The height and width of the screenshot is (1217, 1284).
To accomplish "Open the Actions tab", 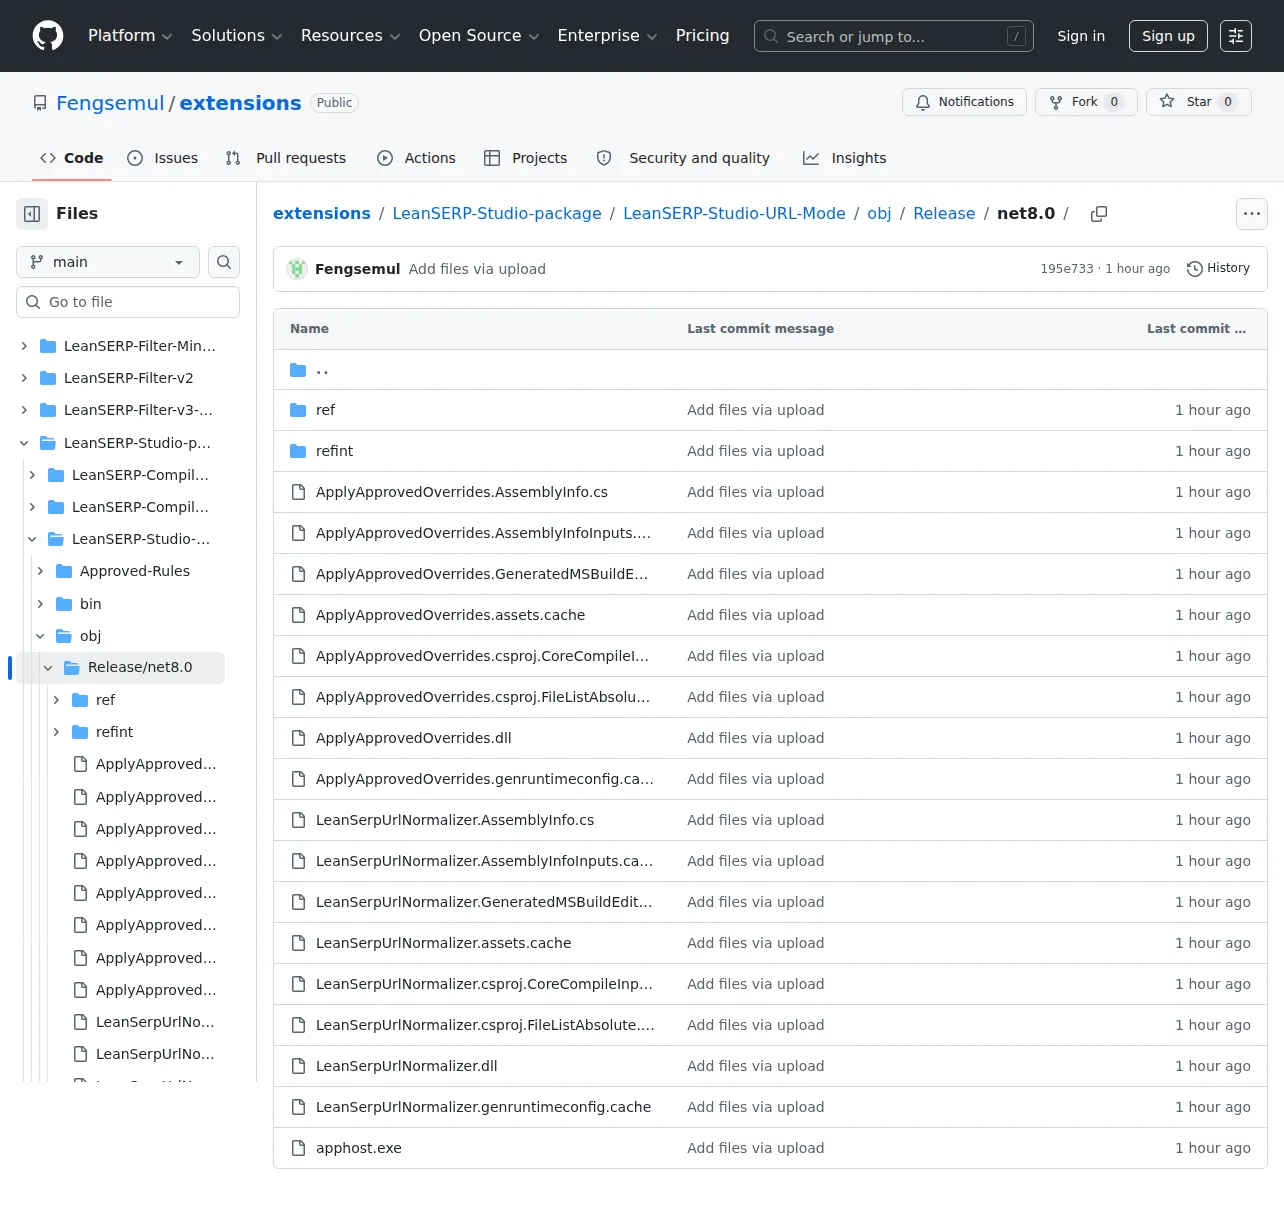I will point(416,158).
